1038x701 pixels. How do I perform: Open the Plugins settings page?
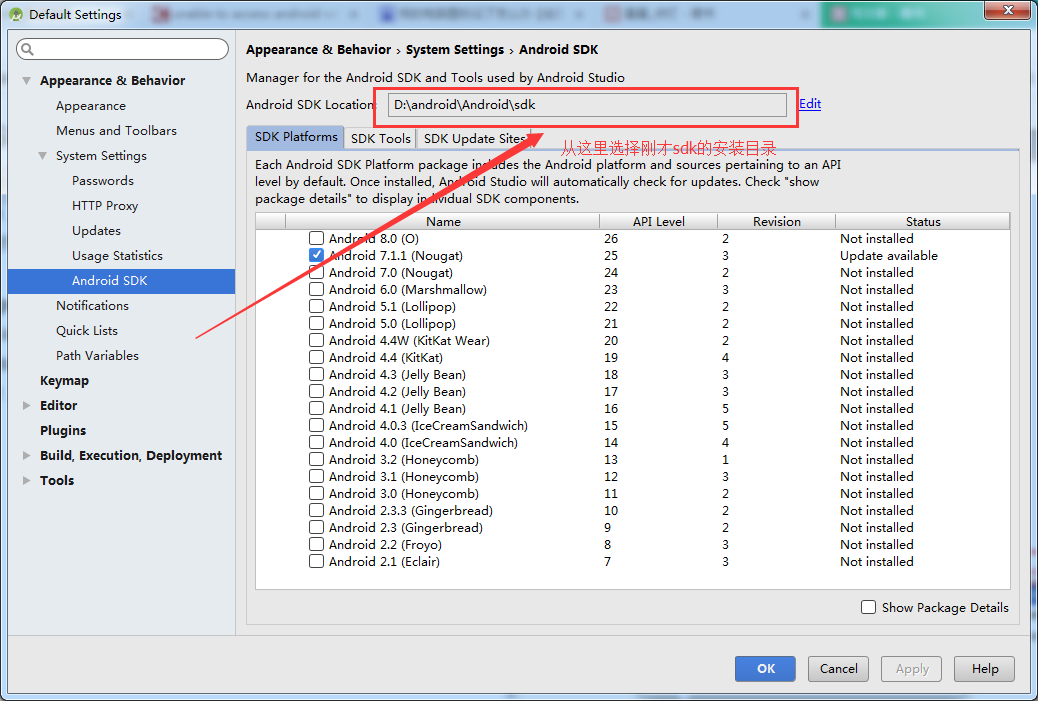(x=63, y=431)
